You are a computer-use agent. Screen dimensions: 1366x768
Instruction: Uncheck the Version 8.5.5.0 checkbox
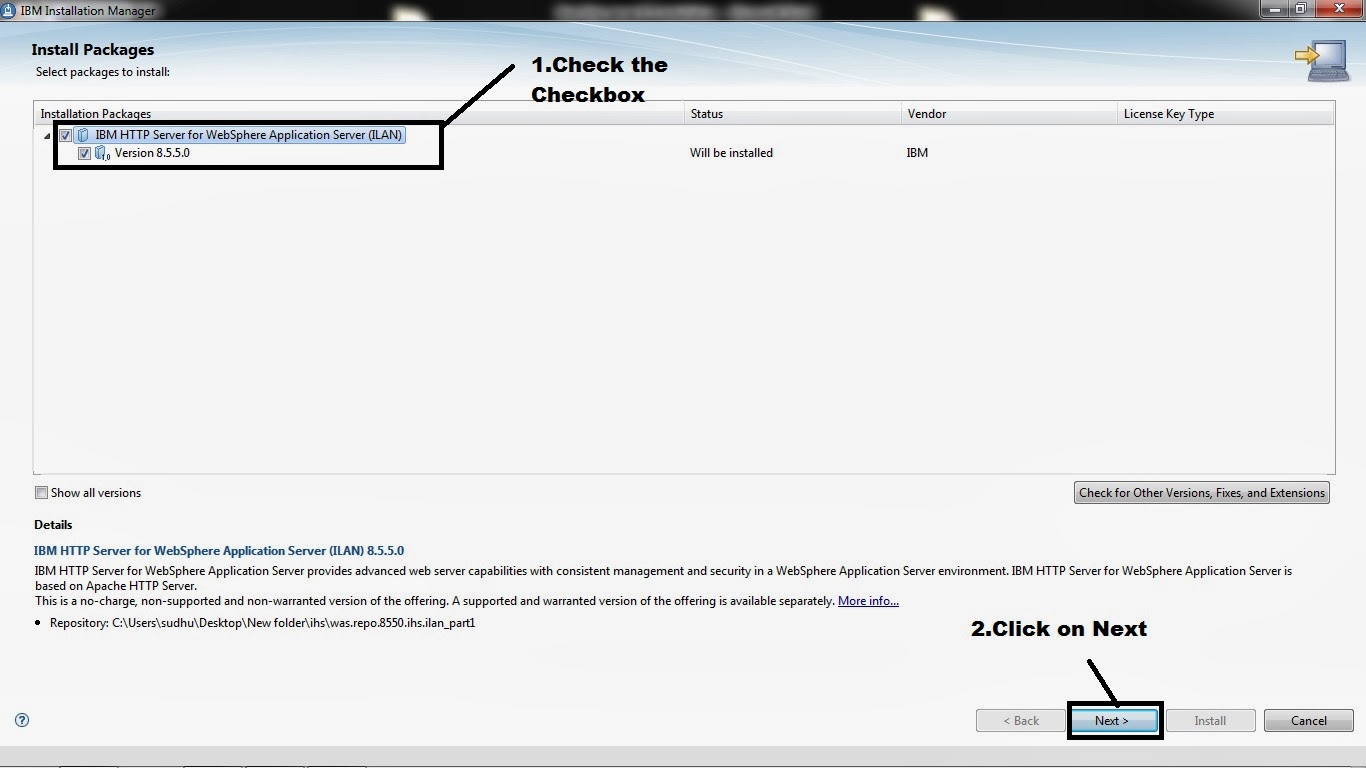pyautogui.click(x=85, y=152)
